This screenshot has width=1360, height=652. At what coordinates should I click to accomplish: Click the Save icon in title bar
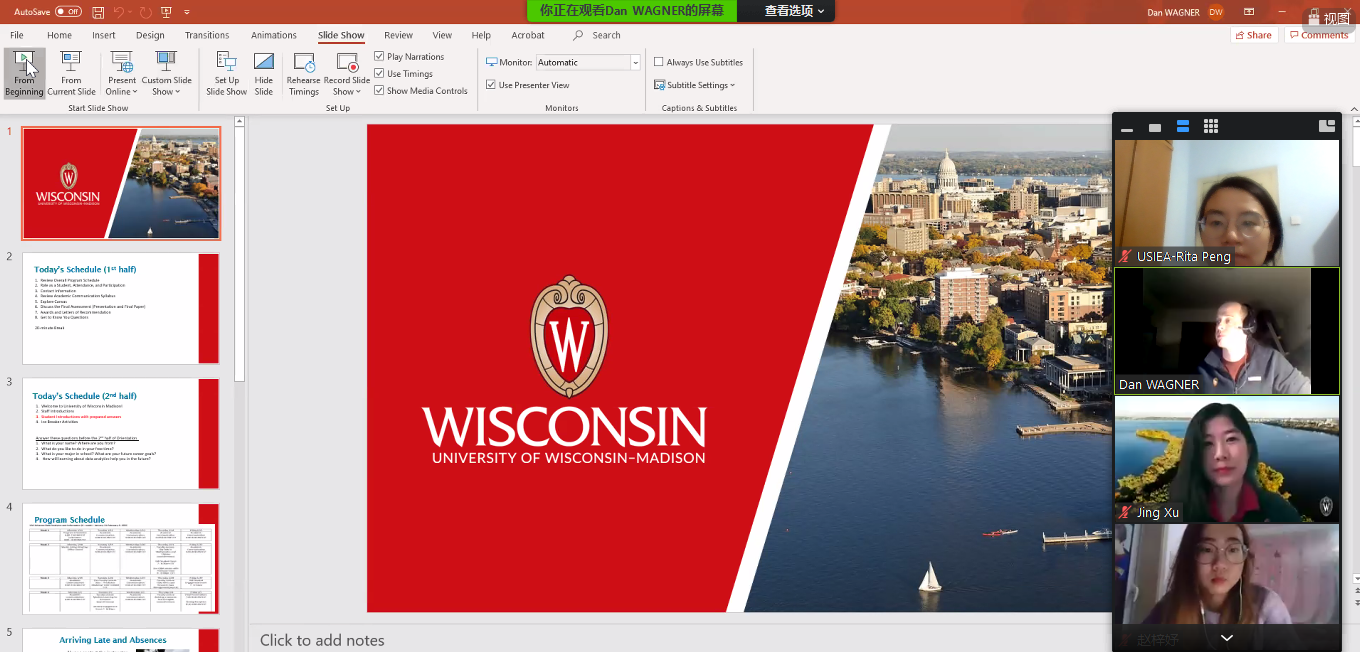point(98,12)
